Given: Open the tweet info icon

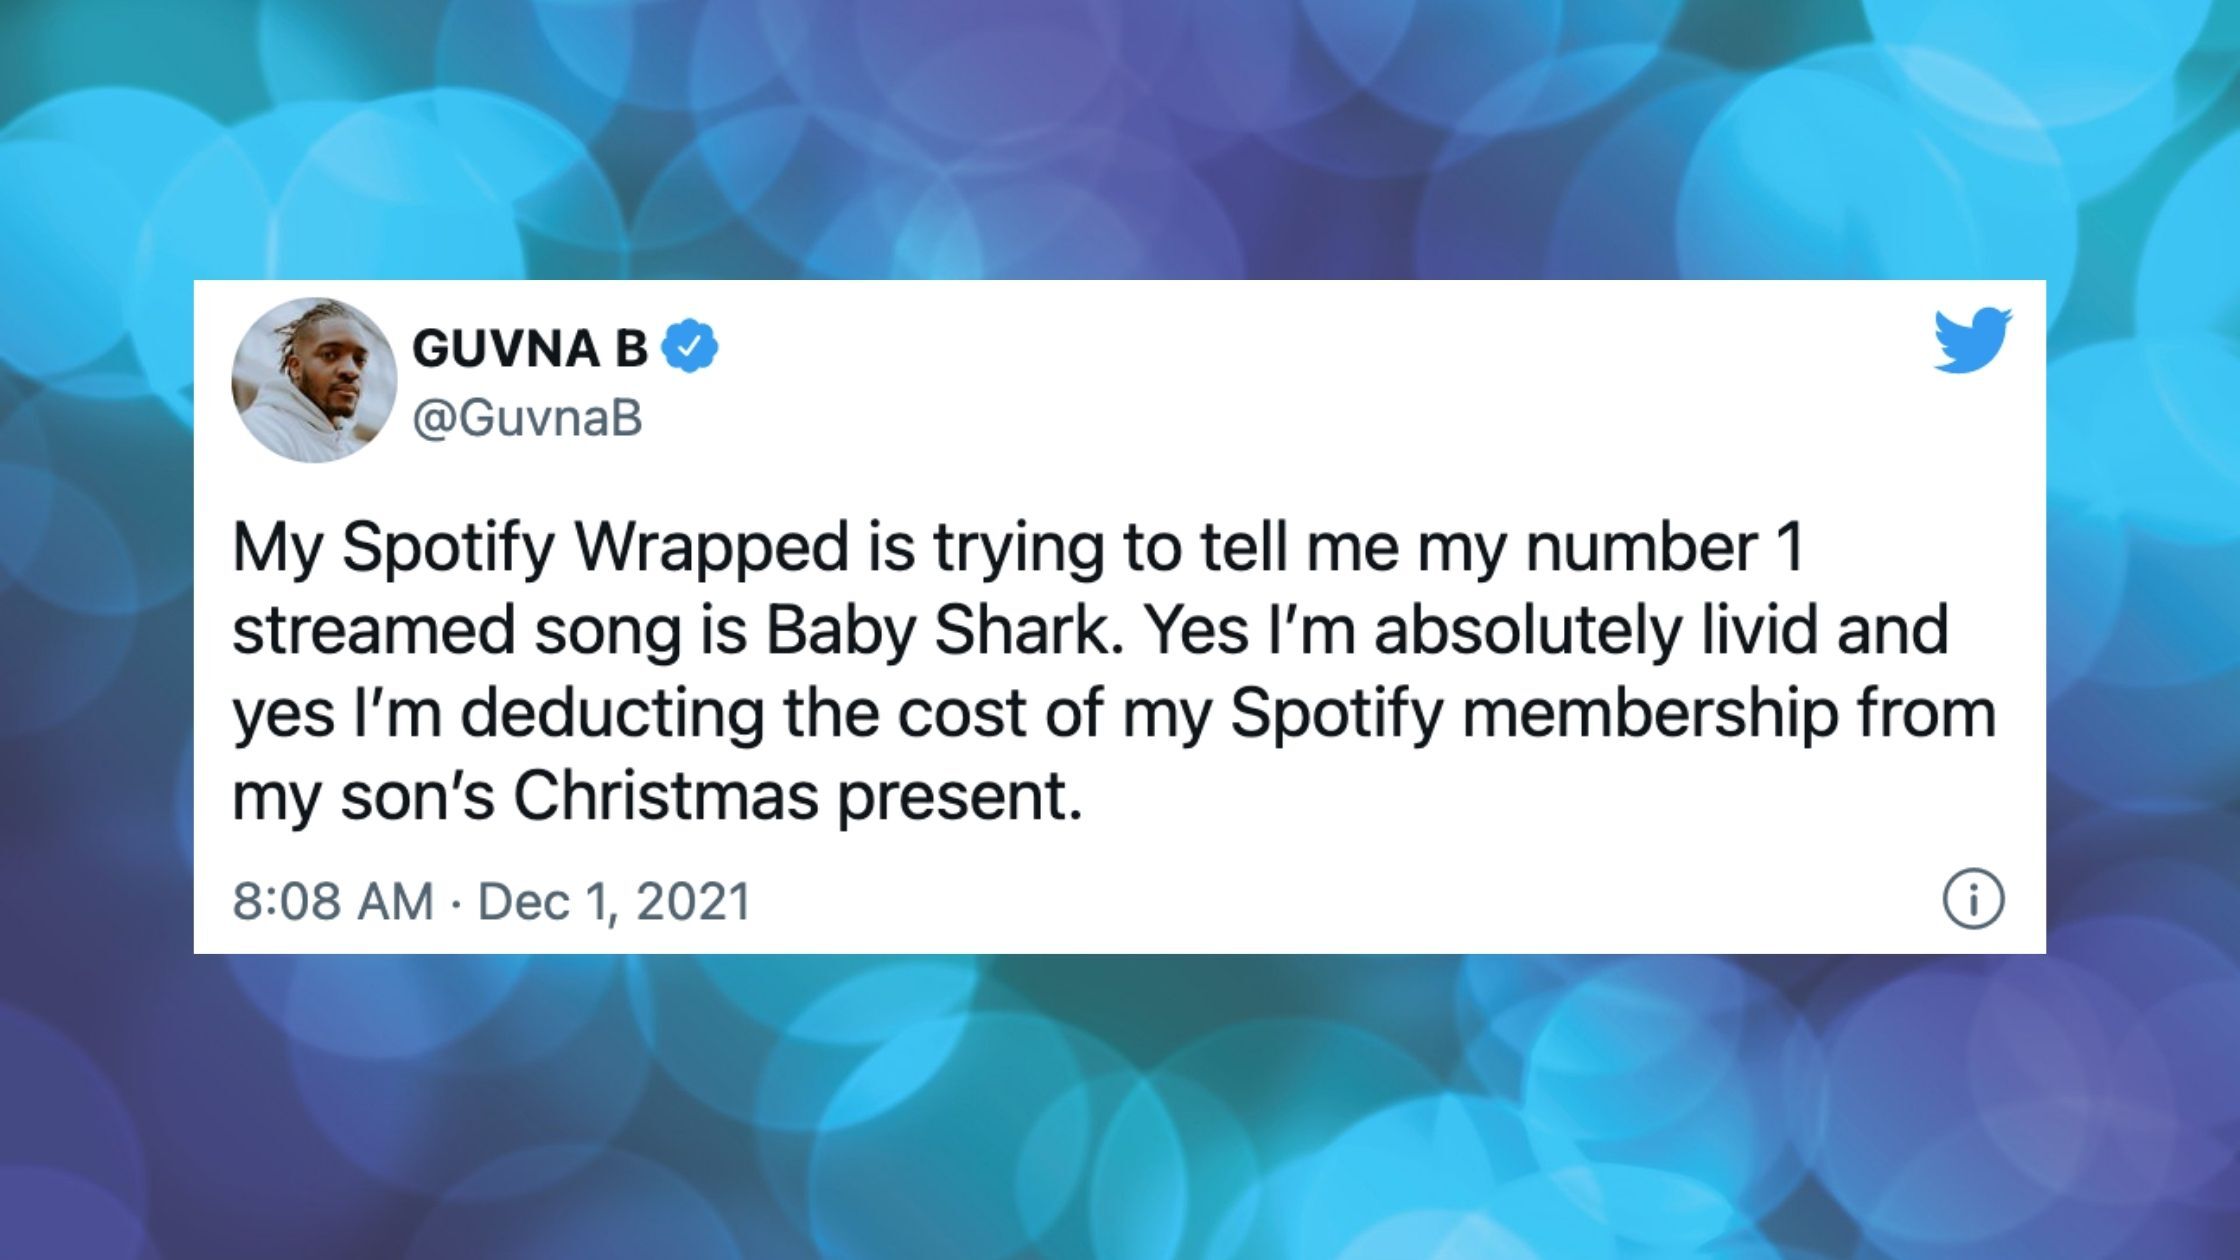Looking at the screenshot, I should 1973,900.
